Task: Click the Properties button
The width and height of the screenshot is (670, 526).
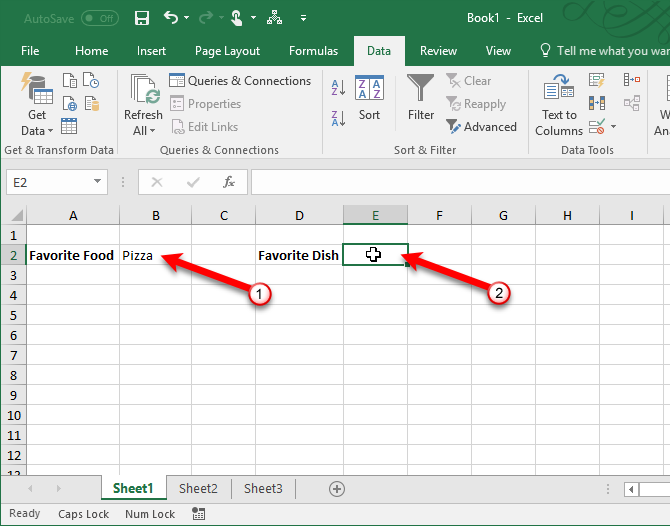Action: 206,104
